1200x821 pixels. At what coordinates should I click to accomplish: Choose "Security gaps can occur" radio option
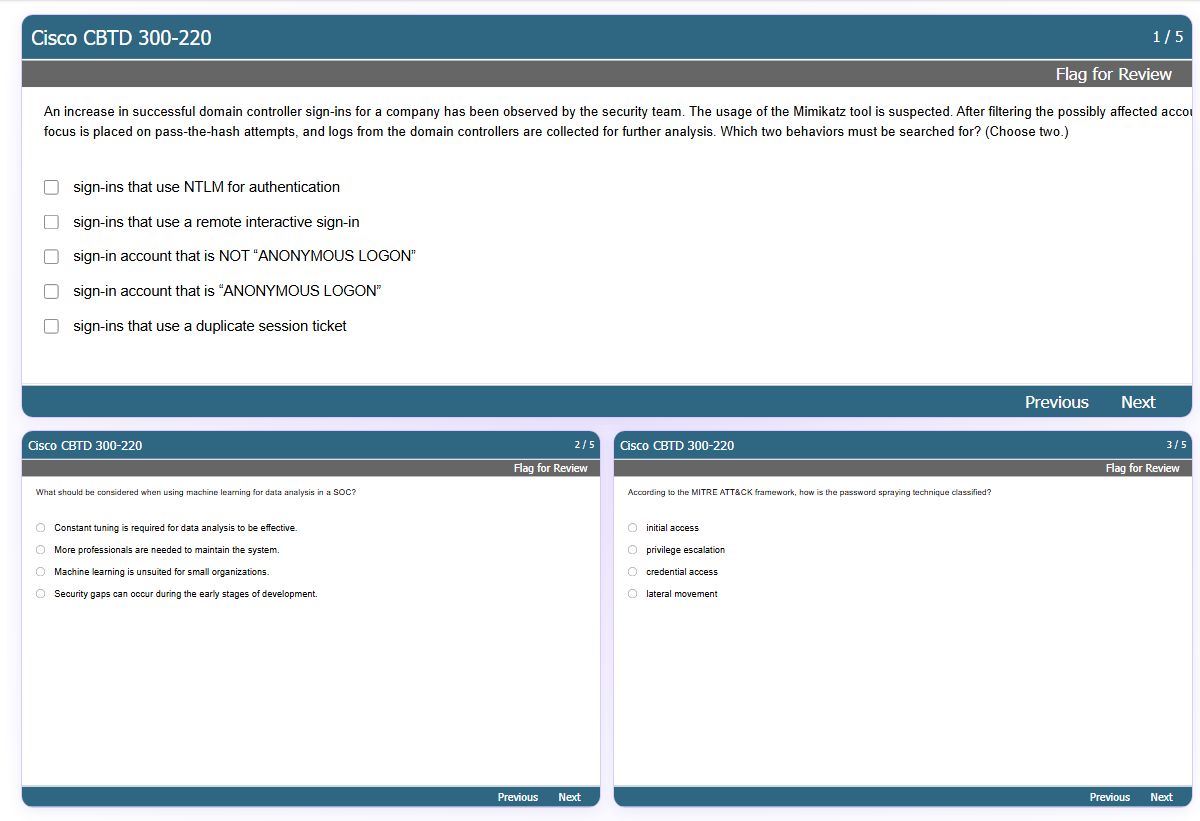tap(41, 594)
